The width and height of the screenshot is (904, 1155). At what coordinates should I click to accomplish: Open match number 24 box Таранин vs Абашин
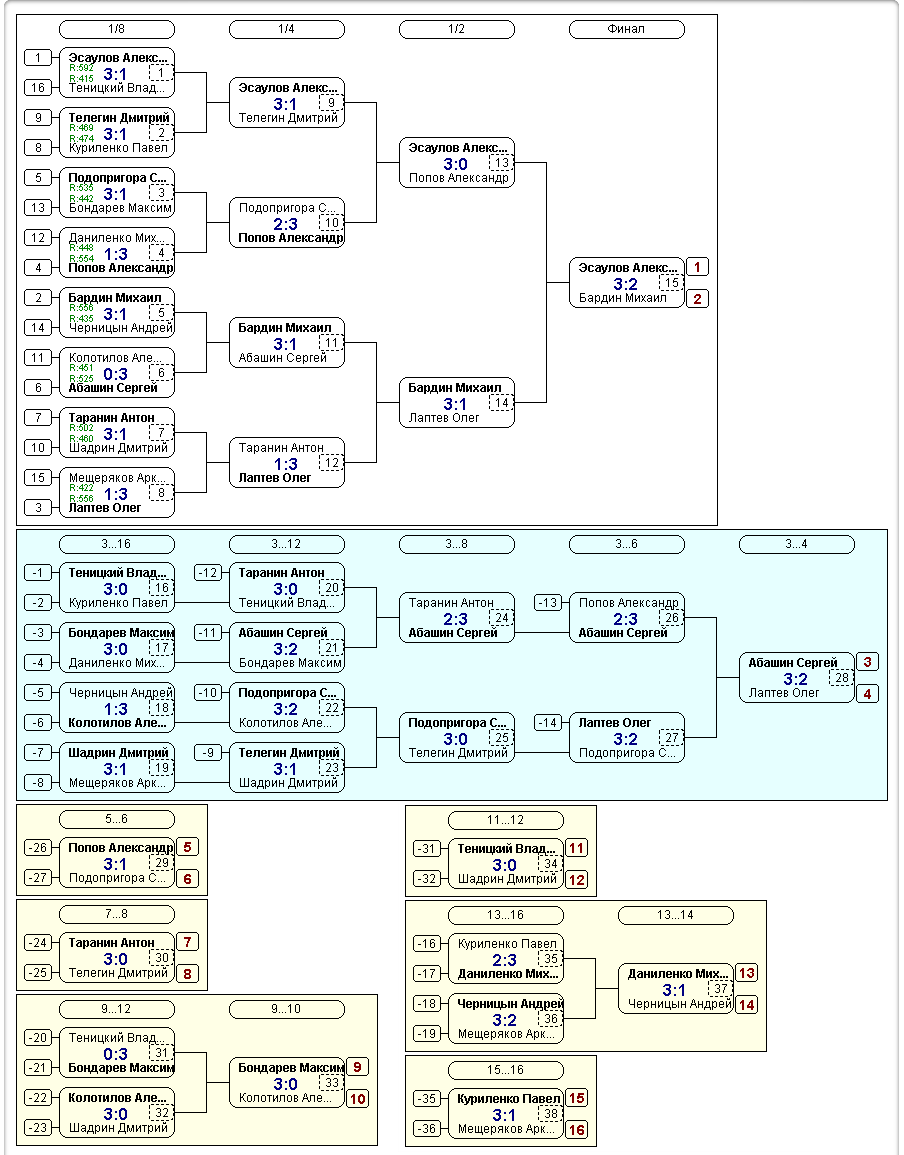pos(501,618)
